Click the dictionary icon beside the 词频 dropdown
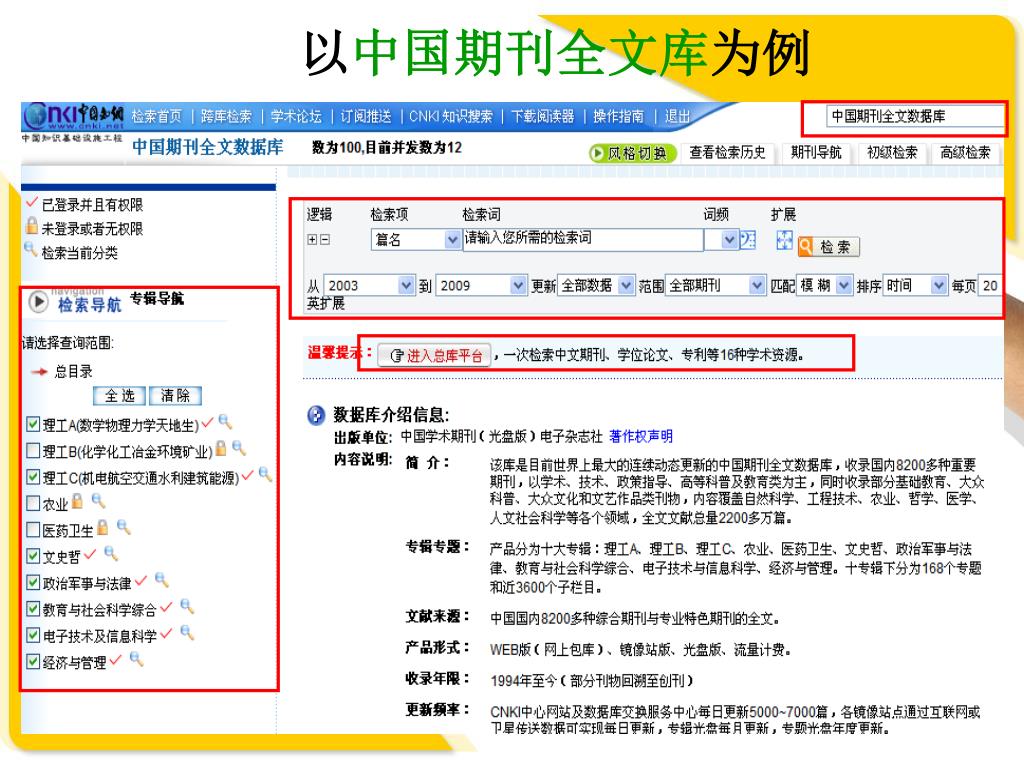This screenshot has height=768, width=1024. tap(748, 240)
